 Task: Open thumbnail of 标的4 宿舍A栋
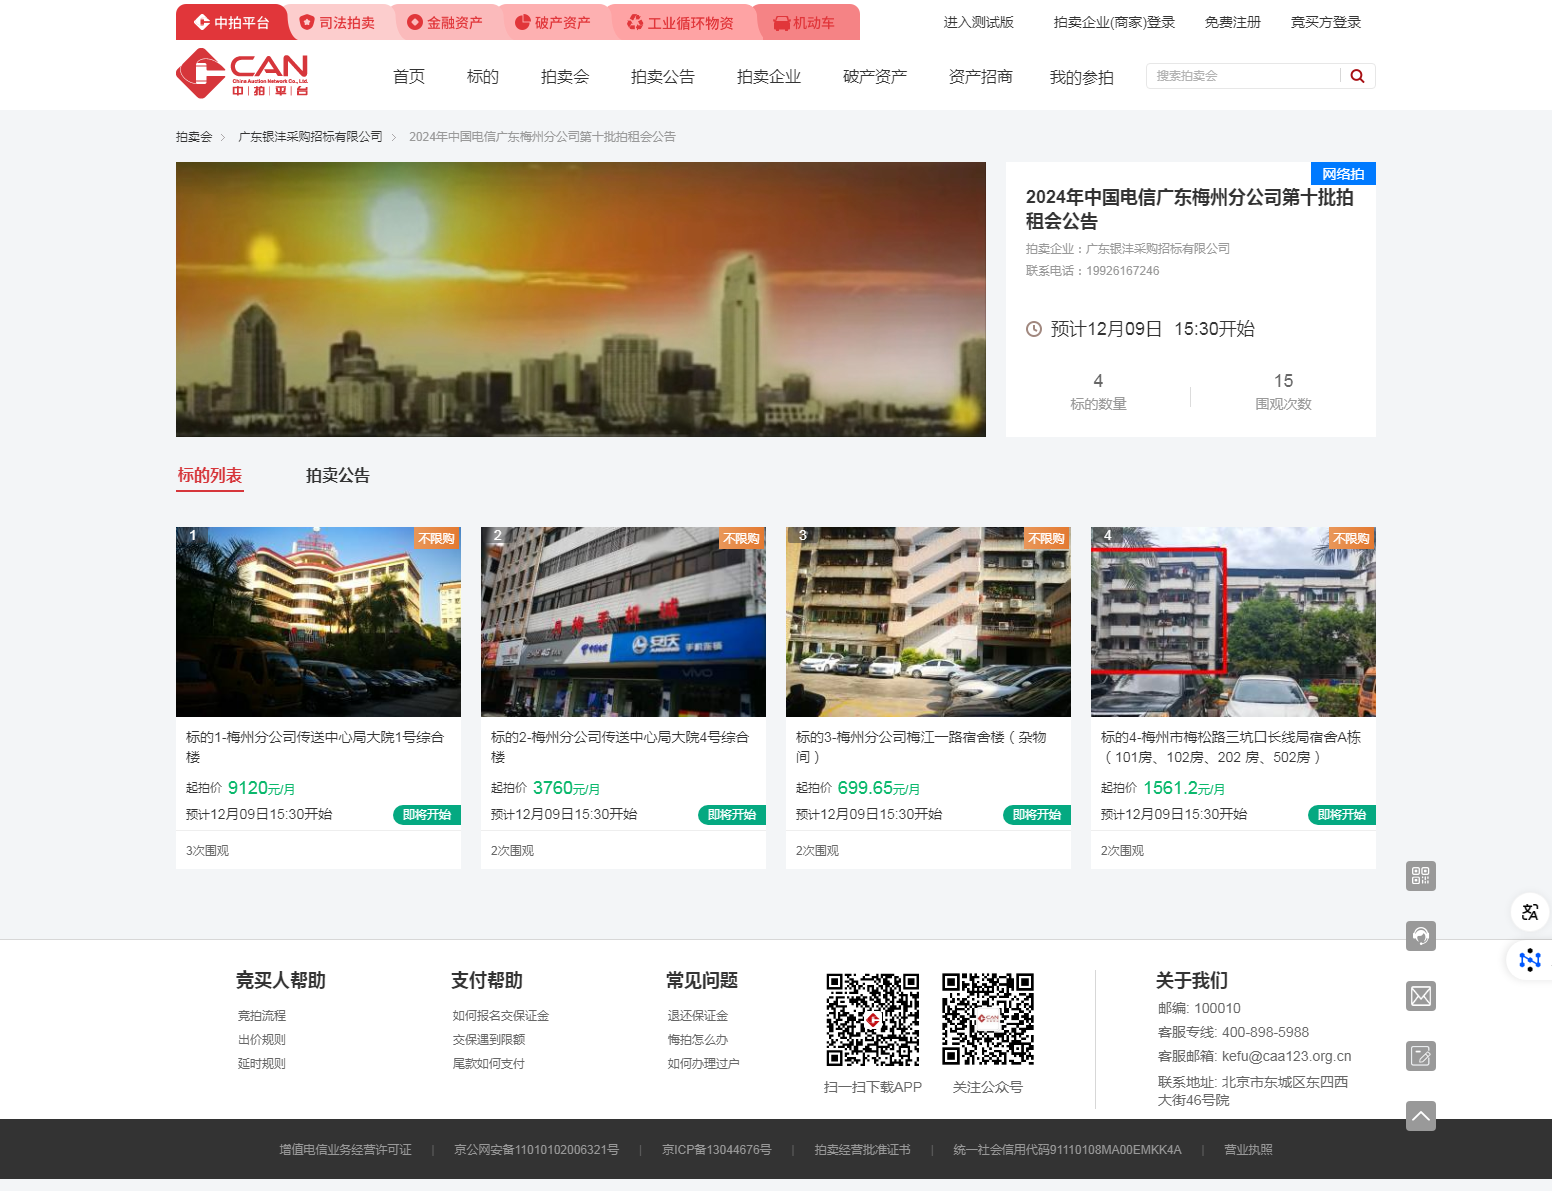[1233, 622]
